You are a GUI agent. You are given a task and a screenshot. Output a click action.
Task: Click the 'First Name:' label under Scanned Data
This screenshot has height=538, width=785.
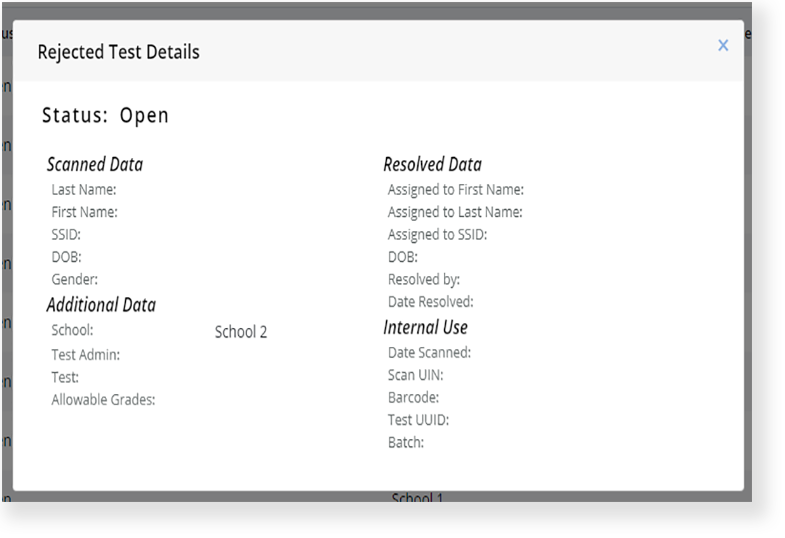pyautogui.click(x=85, y=212)
